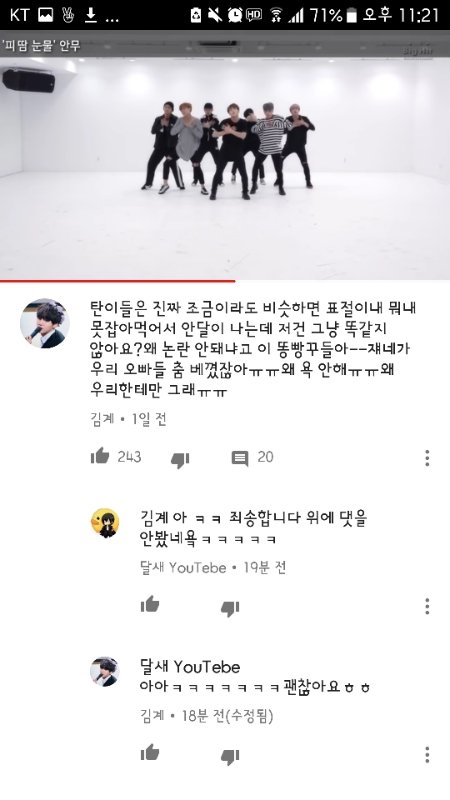Viewport: 450px width, 800px height.
Task: Open the 20 replies on the top comment
Action: coord(252,457)
